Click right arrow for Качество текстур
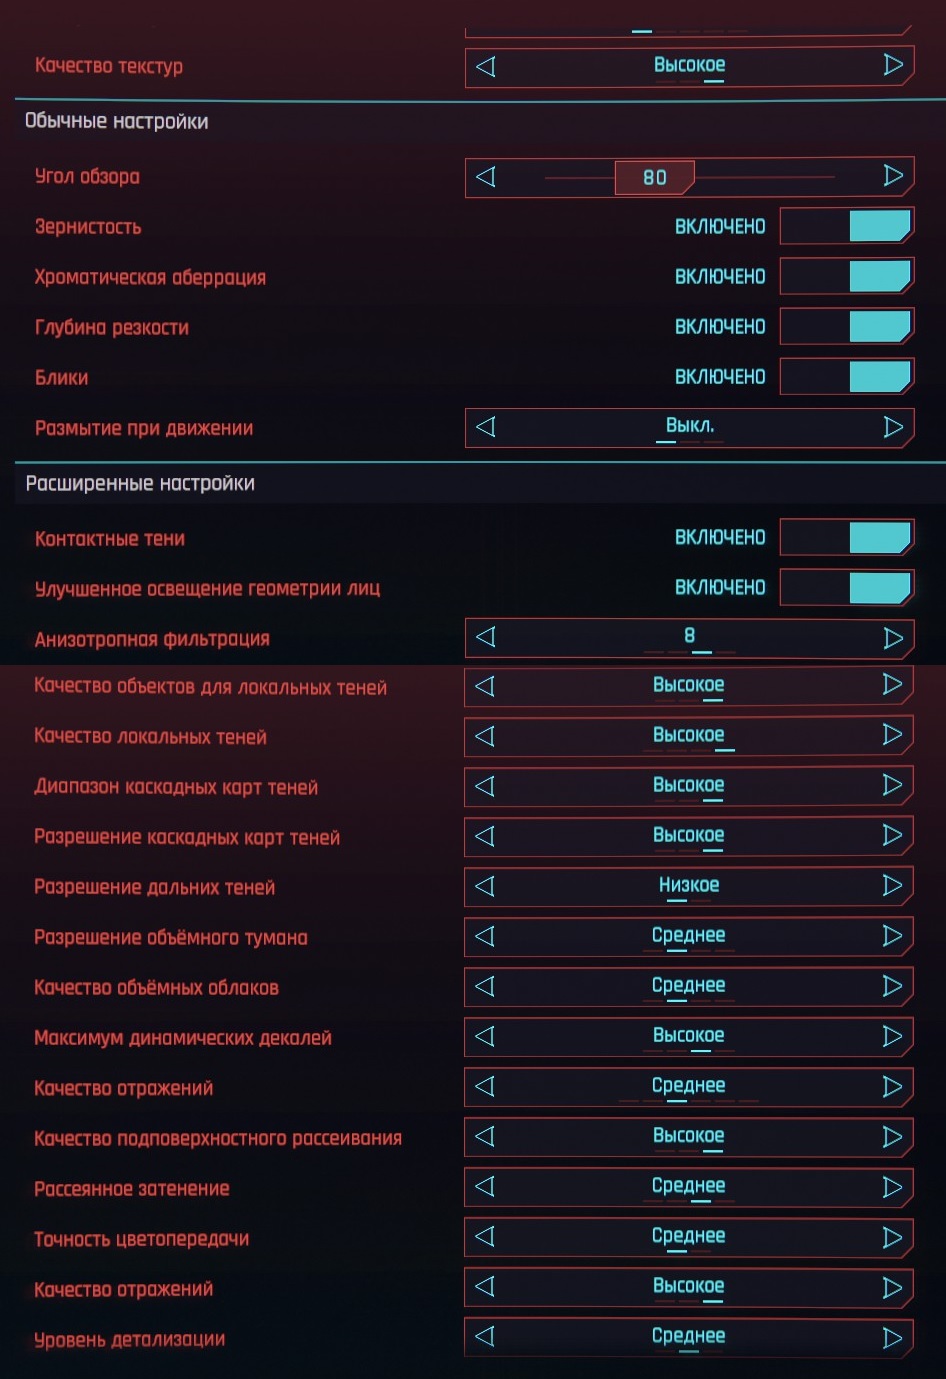 point(893,66)
